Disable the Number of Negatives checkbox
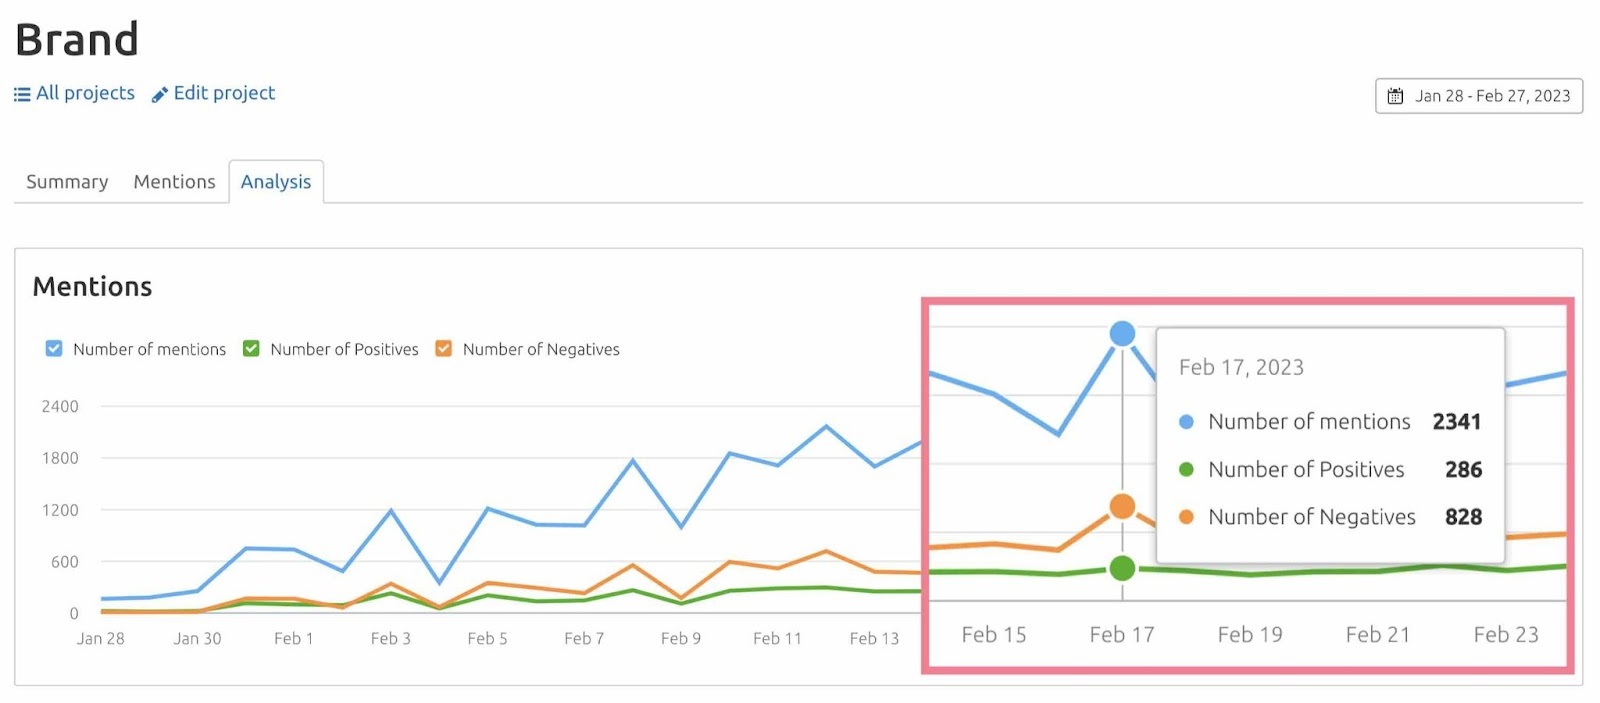 pyautogui.click(x=442, y=348)
